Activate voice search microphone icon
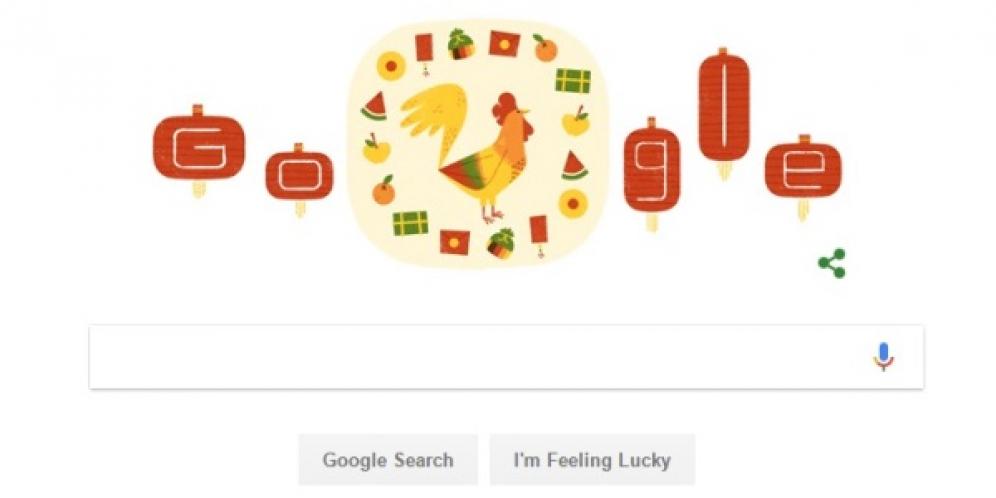 (883, 356)
